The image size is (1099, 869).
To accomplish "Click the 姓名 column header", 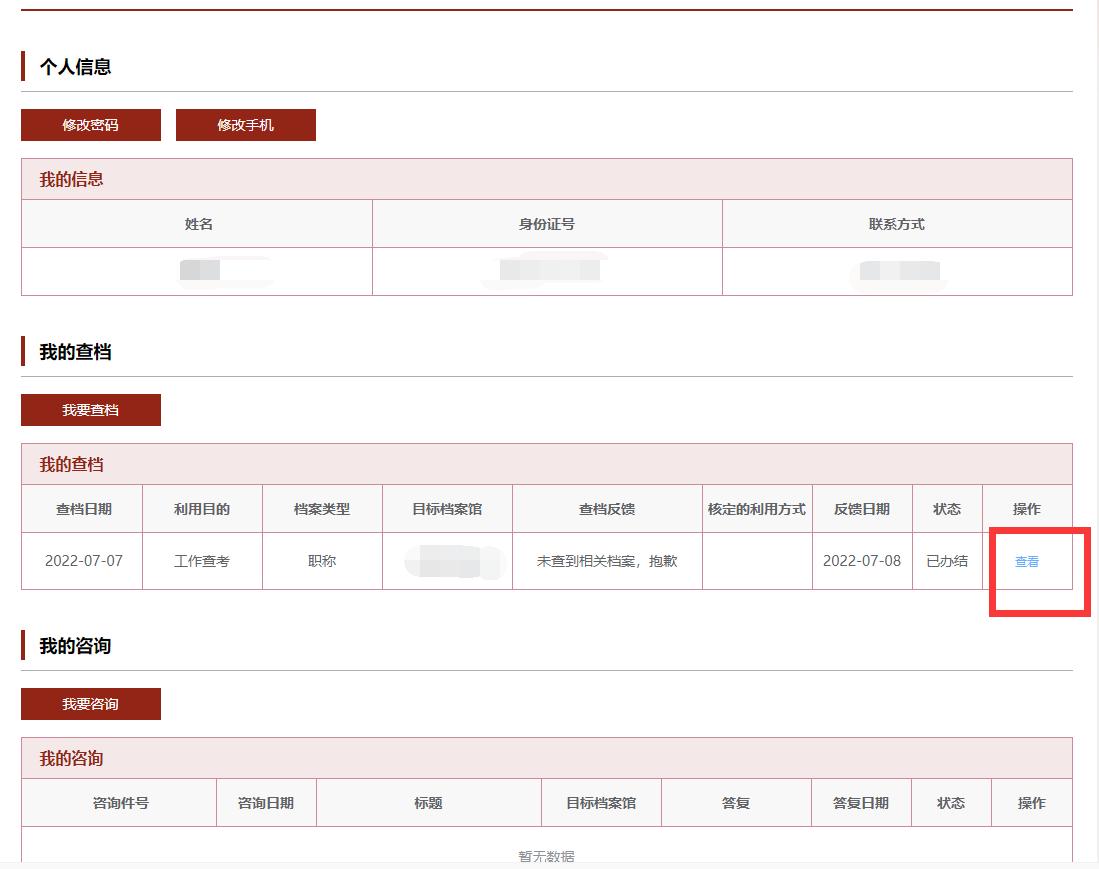I will click(196, 223).
